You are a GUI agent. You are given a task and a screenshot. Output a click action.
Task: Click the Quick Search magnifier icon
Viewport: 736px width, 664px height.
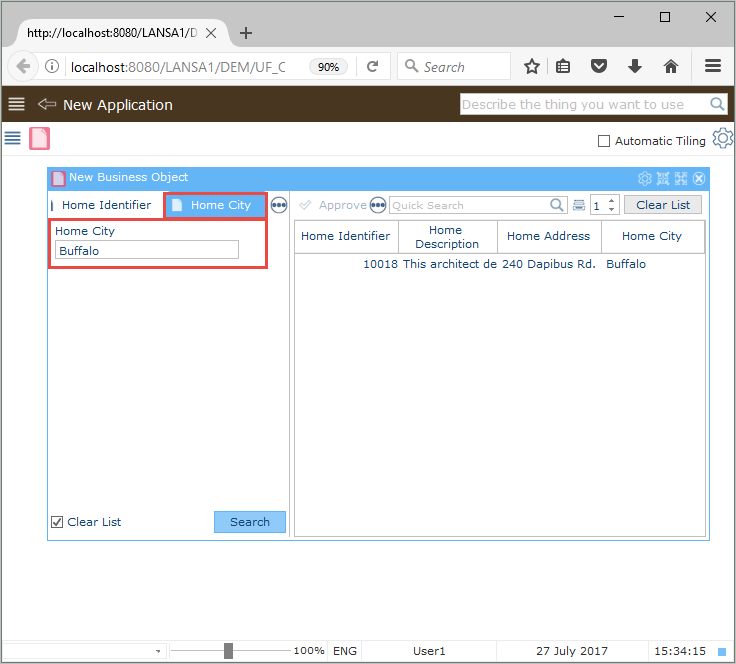click(557, 205)
